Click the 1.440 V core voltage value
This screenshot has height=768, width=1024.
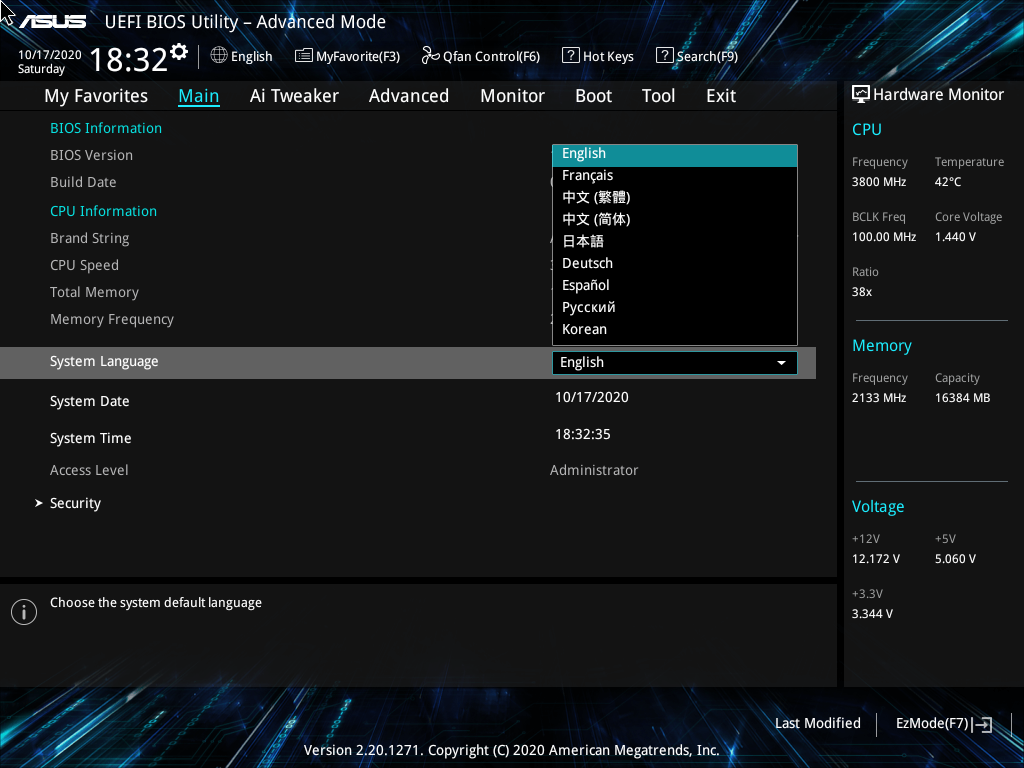coord(955,237)
